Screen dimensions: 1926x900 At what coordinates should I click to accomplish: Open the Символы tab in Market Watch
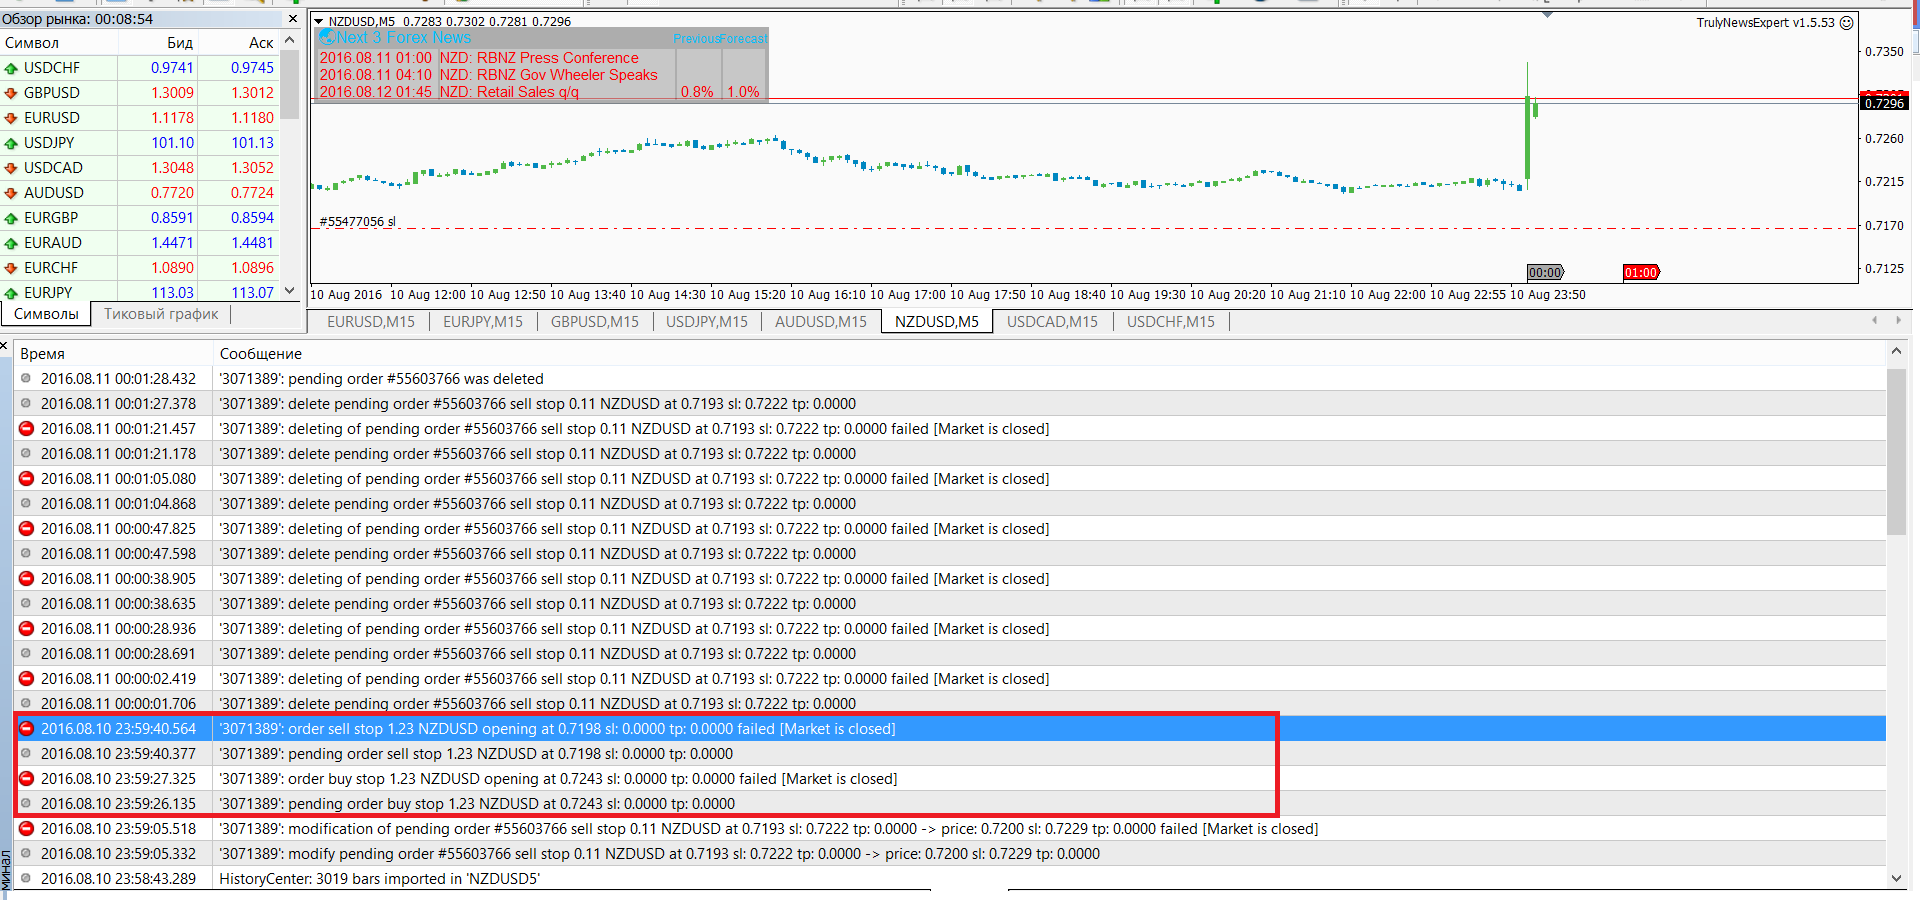pos(46,314)
